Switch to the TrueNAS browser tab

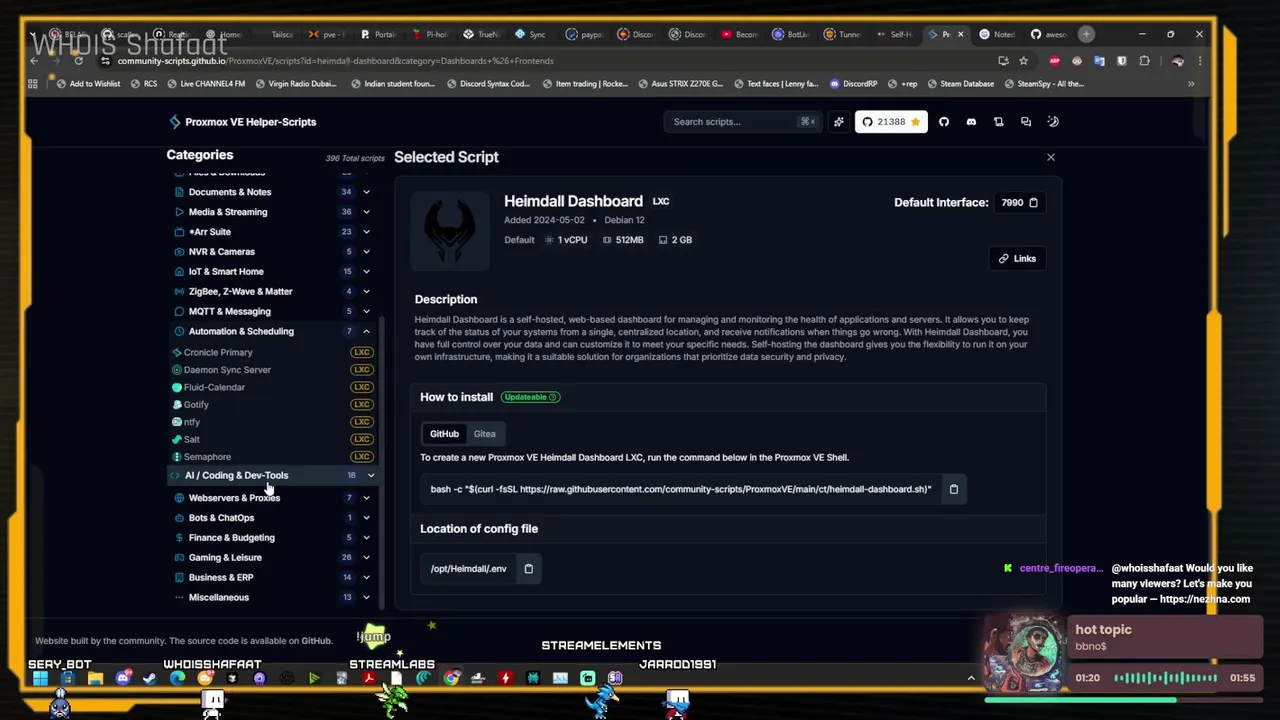483,34
